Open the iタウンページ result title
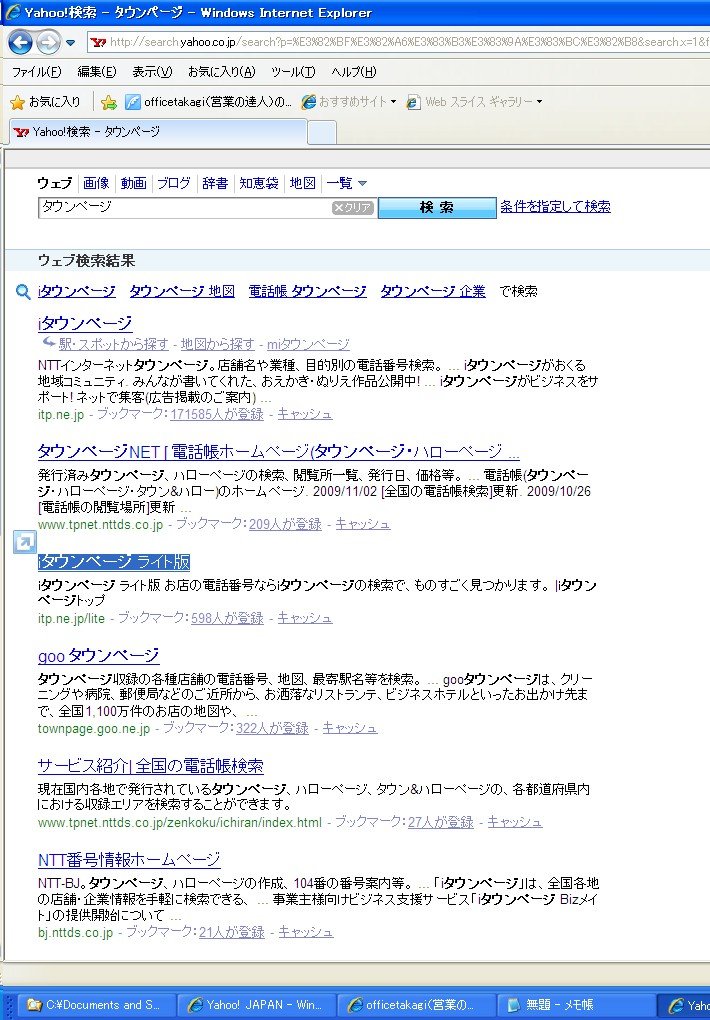The width and height of the screenshot is (710, 1020). pyautogui.click(x=85, y=323)
